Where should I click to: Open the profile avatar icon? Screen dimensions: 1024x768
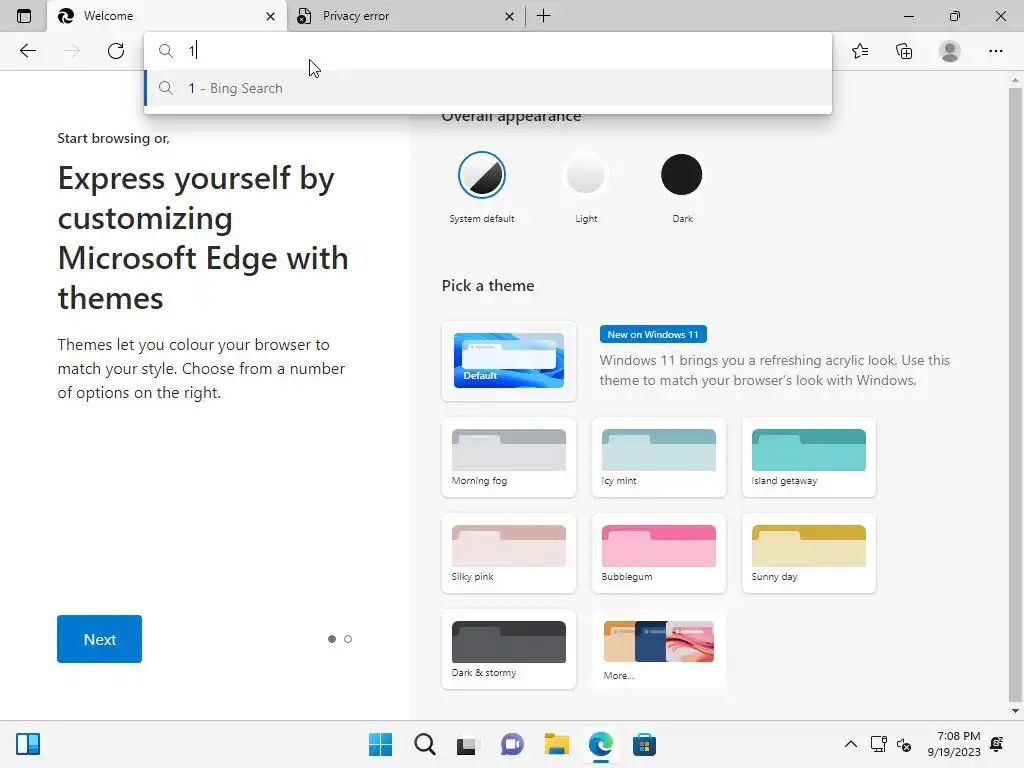coord(950,51)
